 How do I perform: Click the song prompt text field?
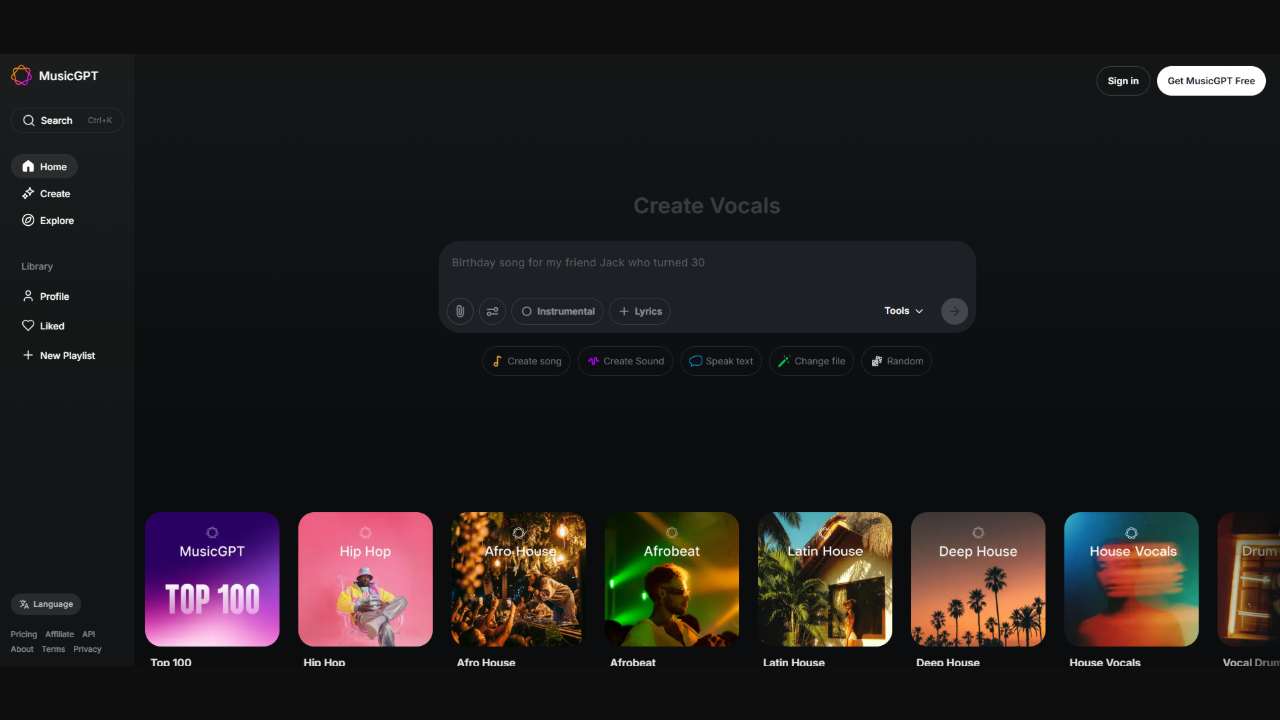pos(706,263)
